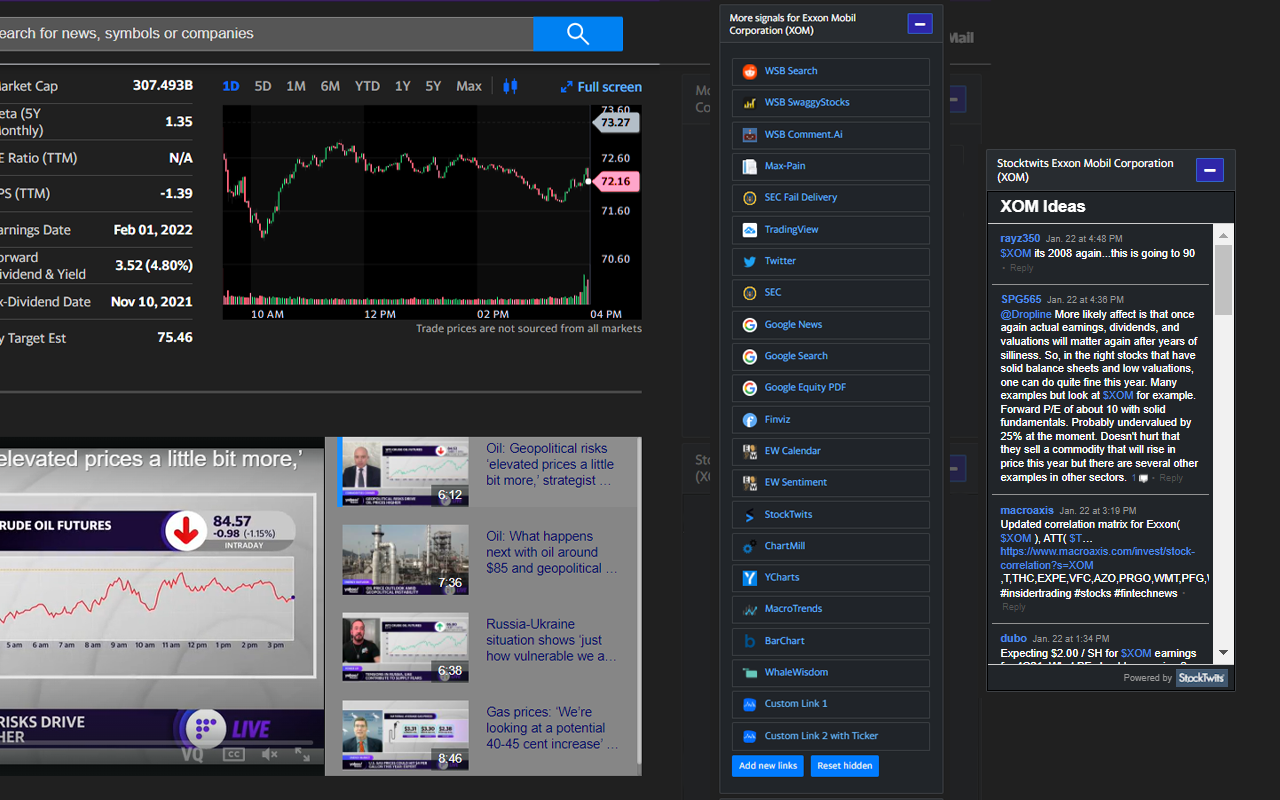Open the WhaleWisdom signal link
This screenshot has width=1280, height=800.
pos(830,673)
